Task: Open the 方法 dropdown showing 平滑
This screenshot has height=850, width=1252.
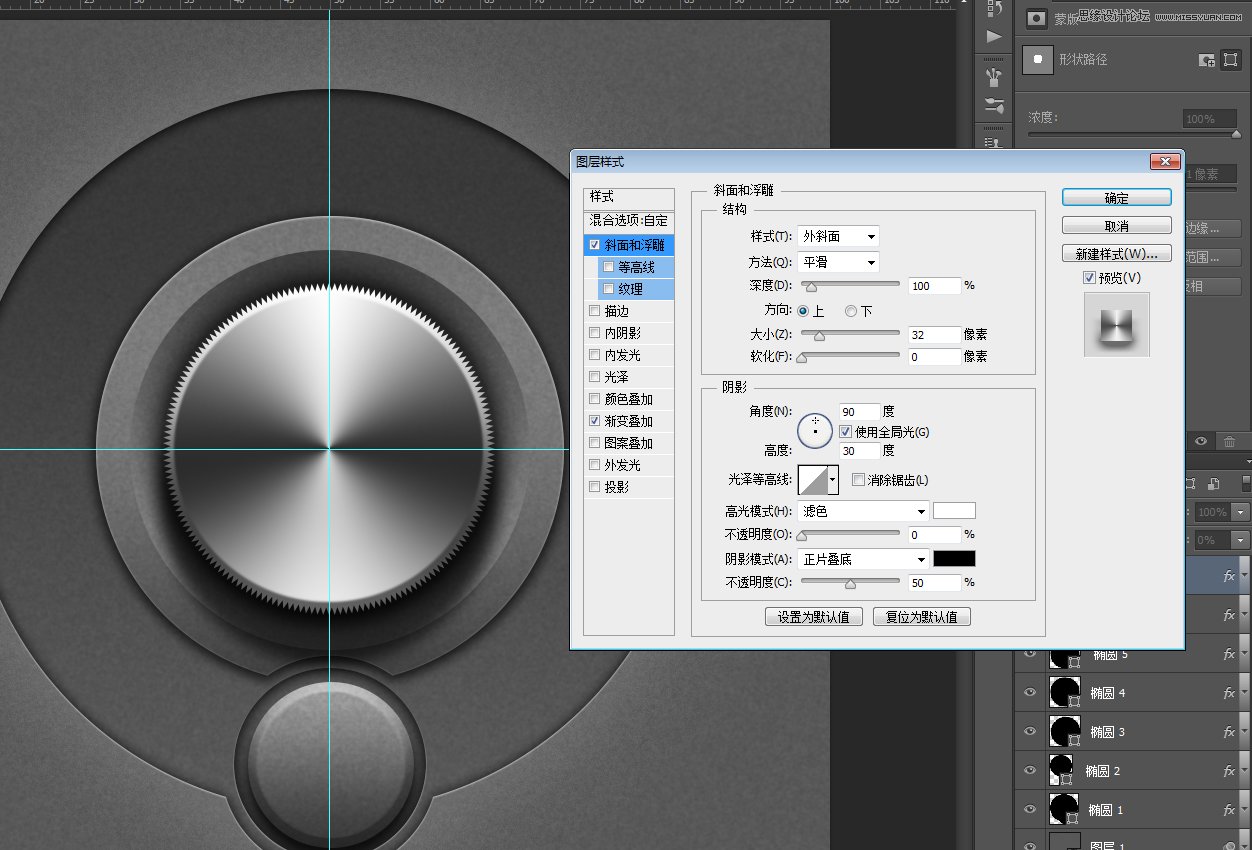Action: pos(837,262)
